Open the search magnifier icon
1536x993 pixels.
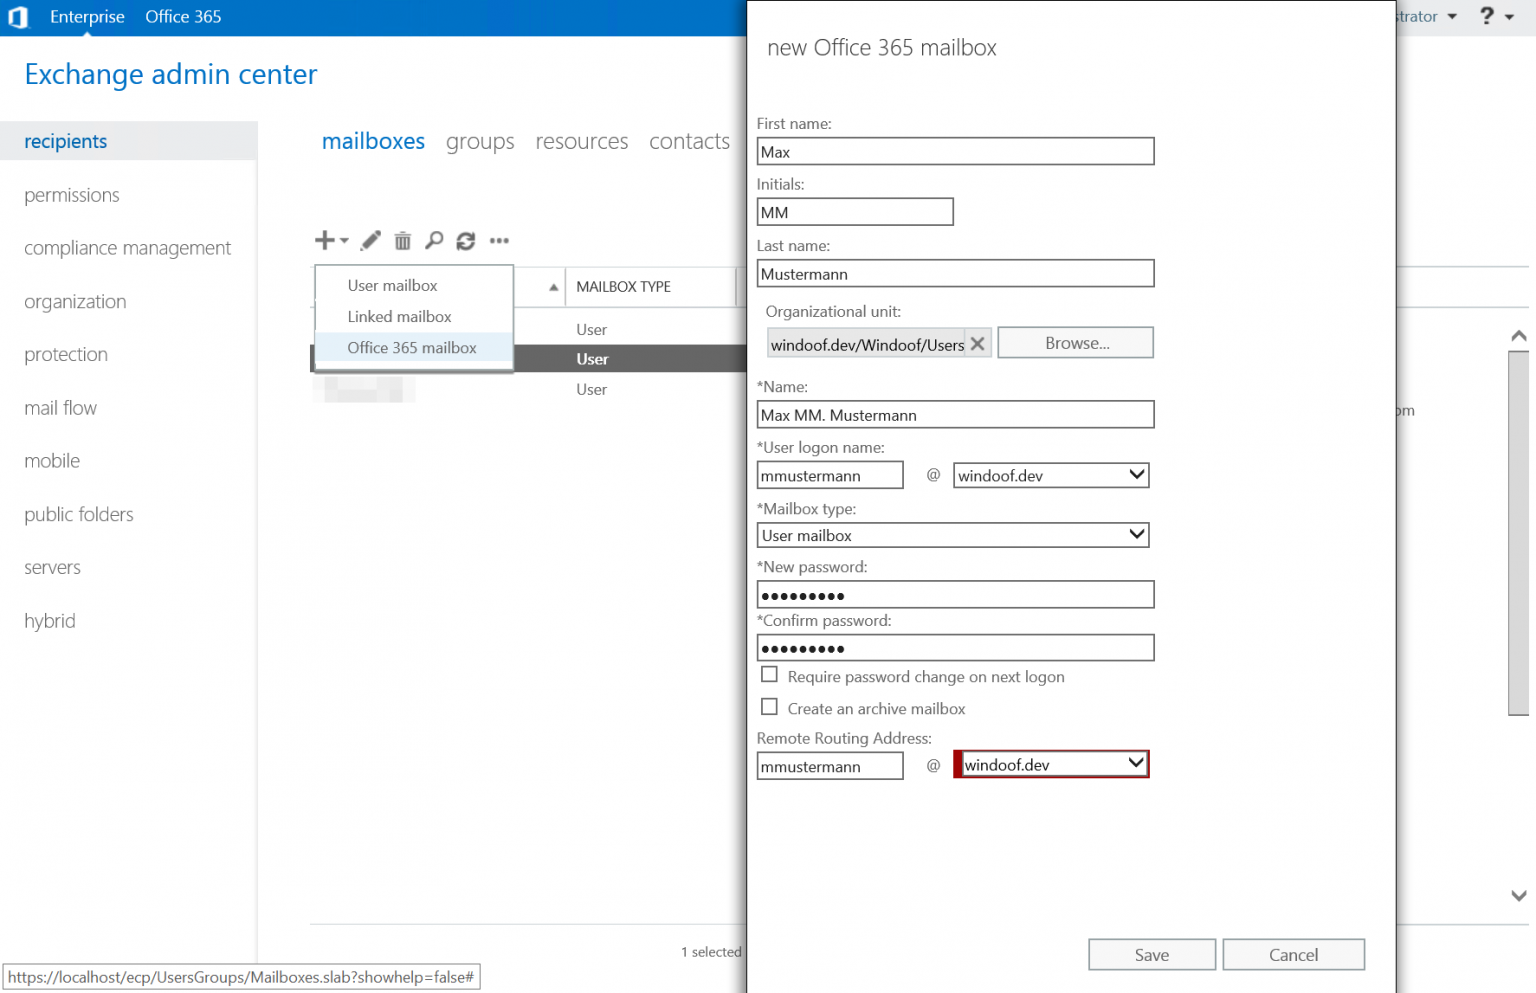coord(434,240)
